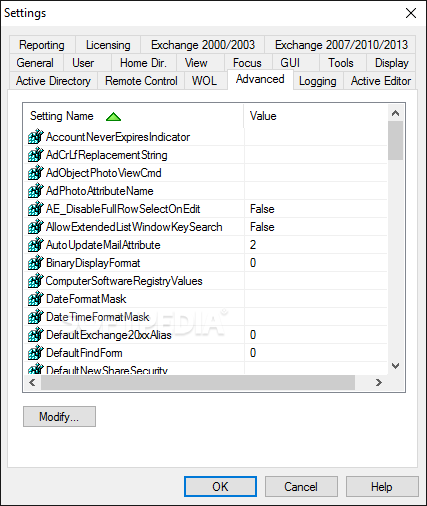The image size is (427, 506).
Task: Switch to the General tab
Action: (x=35, y=63)
